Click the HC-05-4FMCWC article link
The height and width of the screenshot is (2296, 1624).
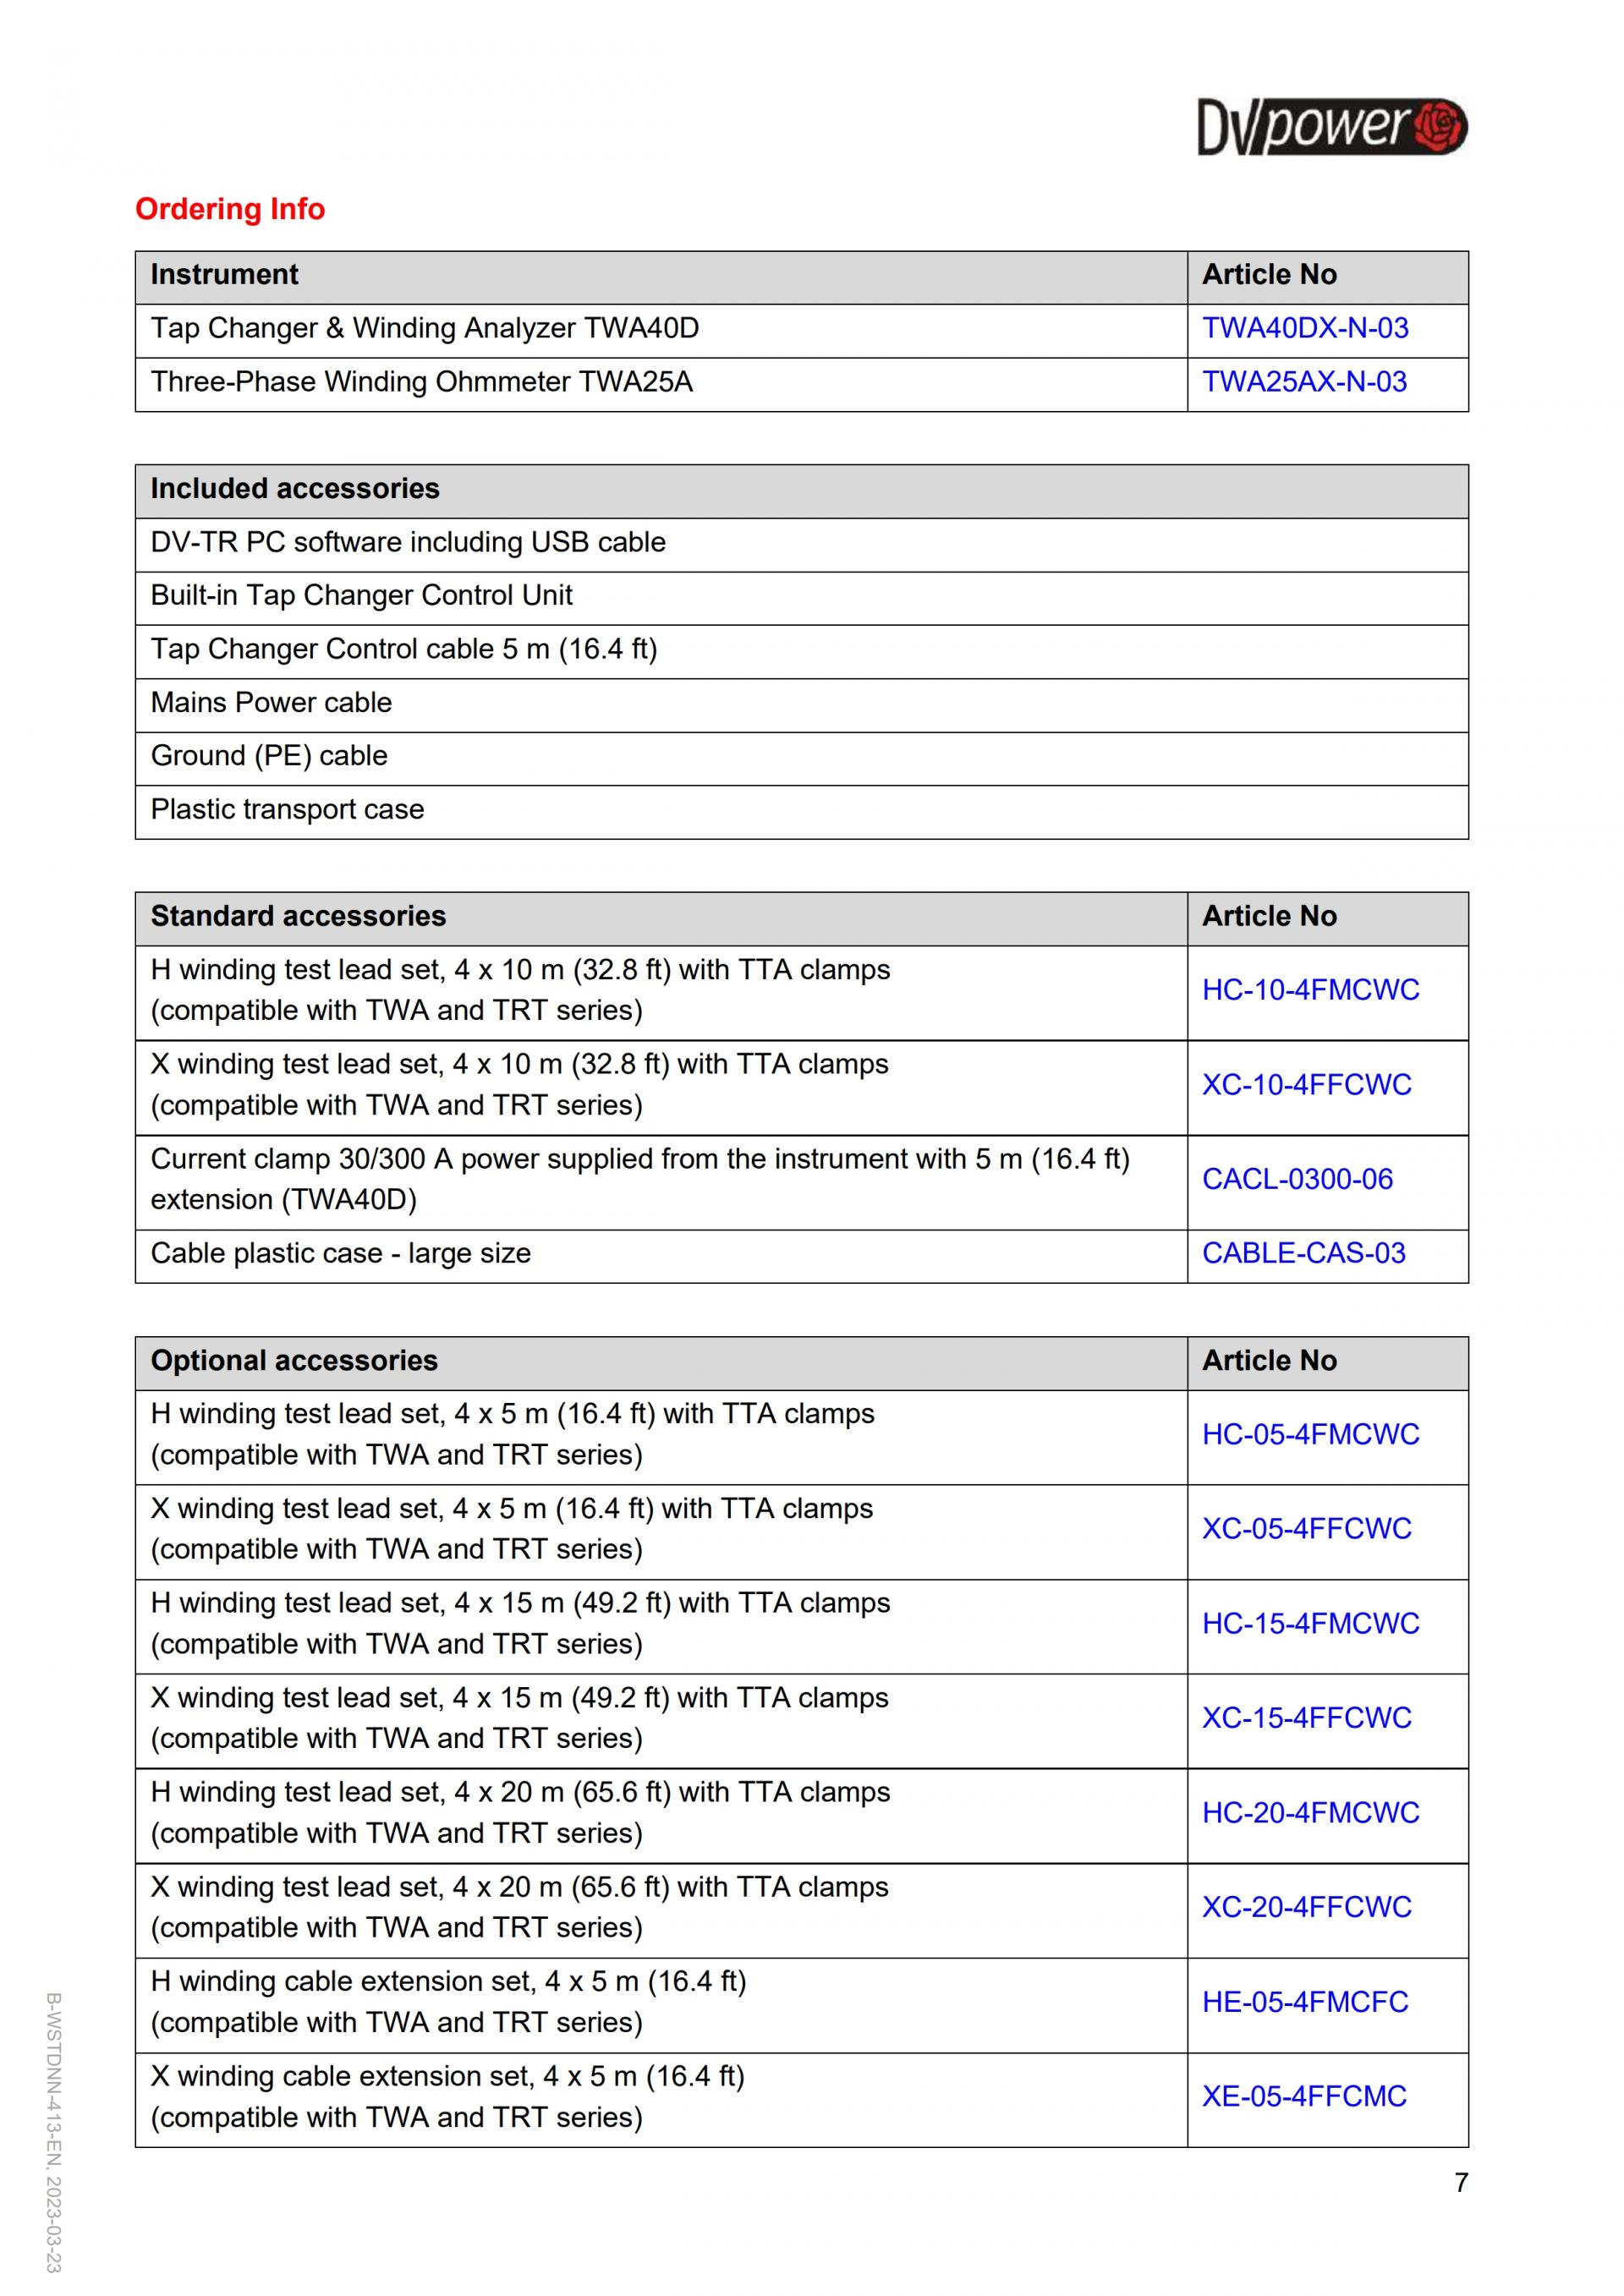[x=1310, y=1434]
